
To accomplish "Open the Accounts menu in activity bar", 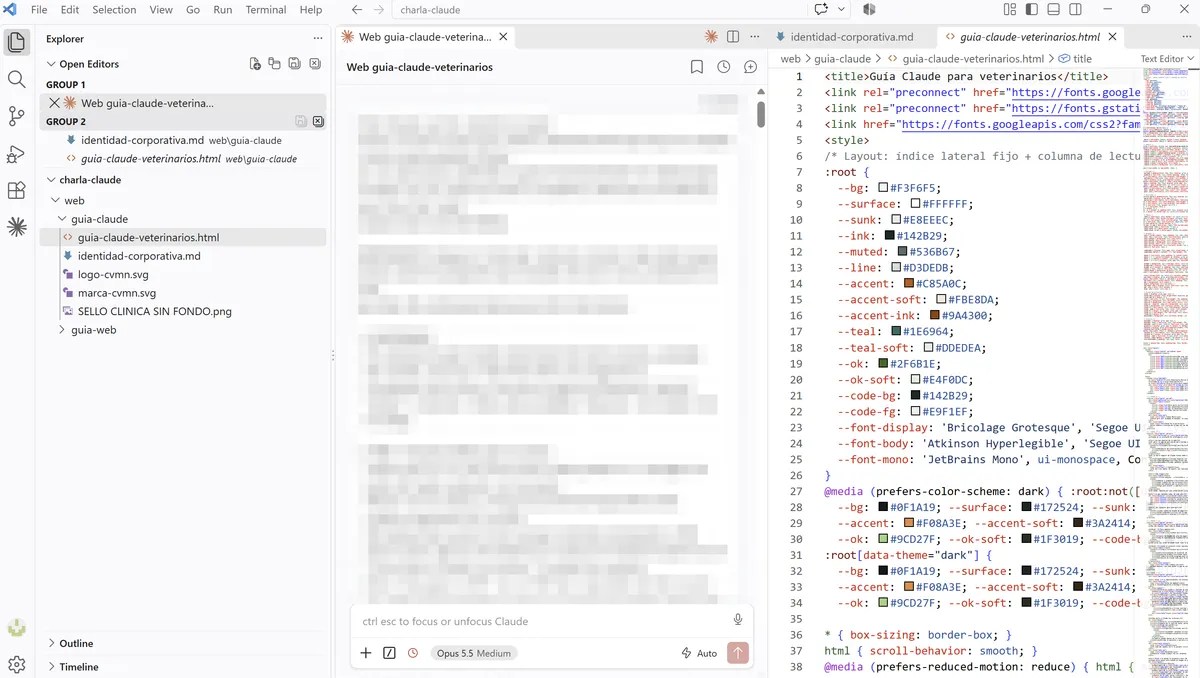I will tap(16, 628).
